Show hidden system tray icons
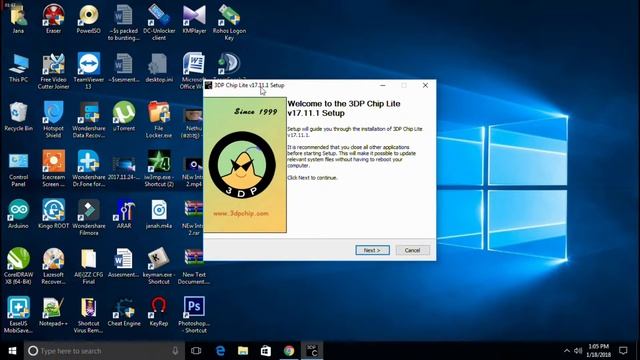Image resolution: width=640 pixels, height=360 pixels. [x=567, y=351]
